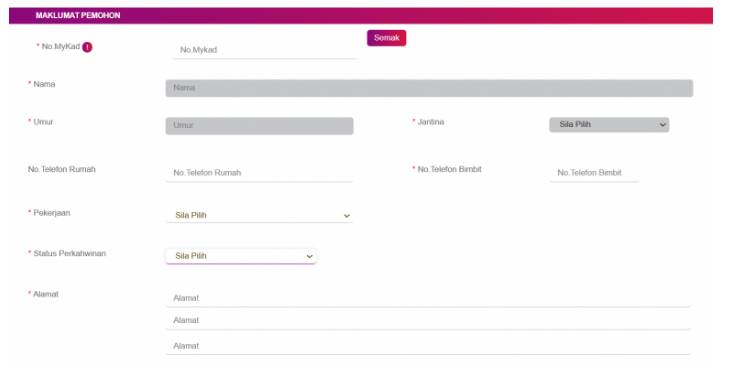
Task: Focus the No.Mykad input field
Action: click(x=265, y=50)
